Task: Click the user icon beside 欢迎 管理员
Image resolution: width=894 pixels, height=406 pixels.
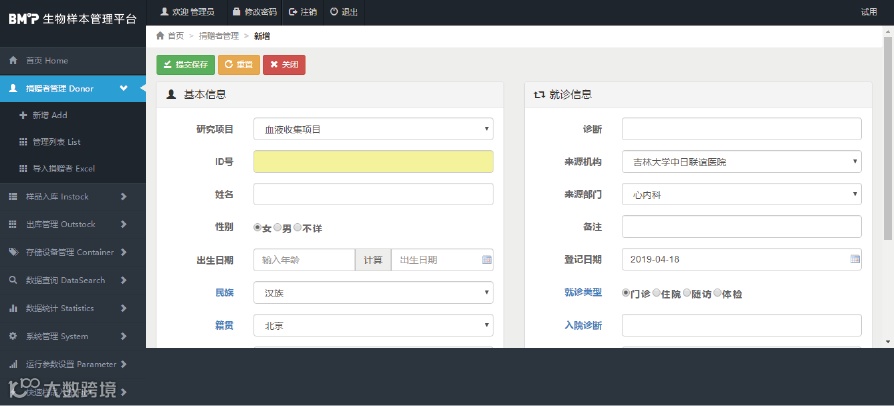Action: click(x=165, y=11)
